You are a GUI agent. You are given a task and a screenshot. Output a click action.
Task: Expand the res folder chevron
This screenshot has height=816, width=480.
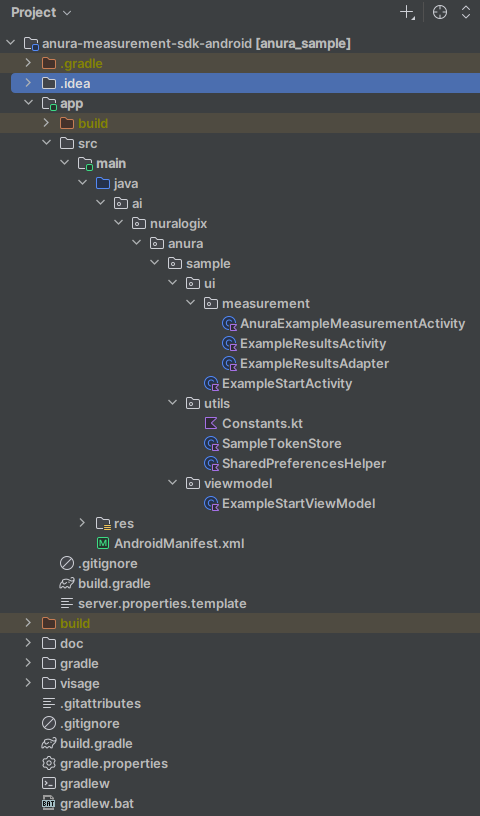tap(82, 523)
